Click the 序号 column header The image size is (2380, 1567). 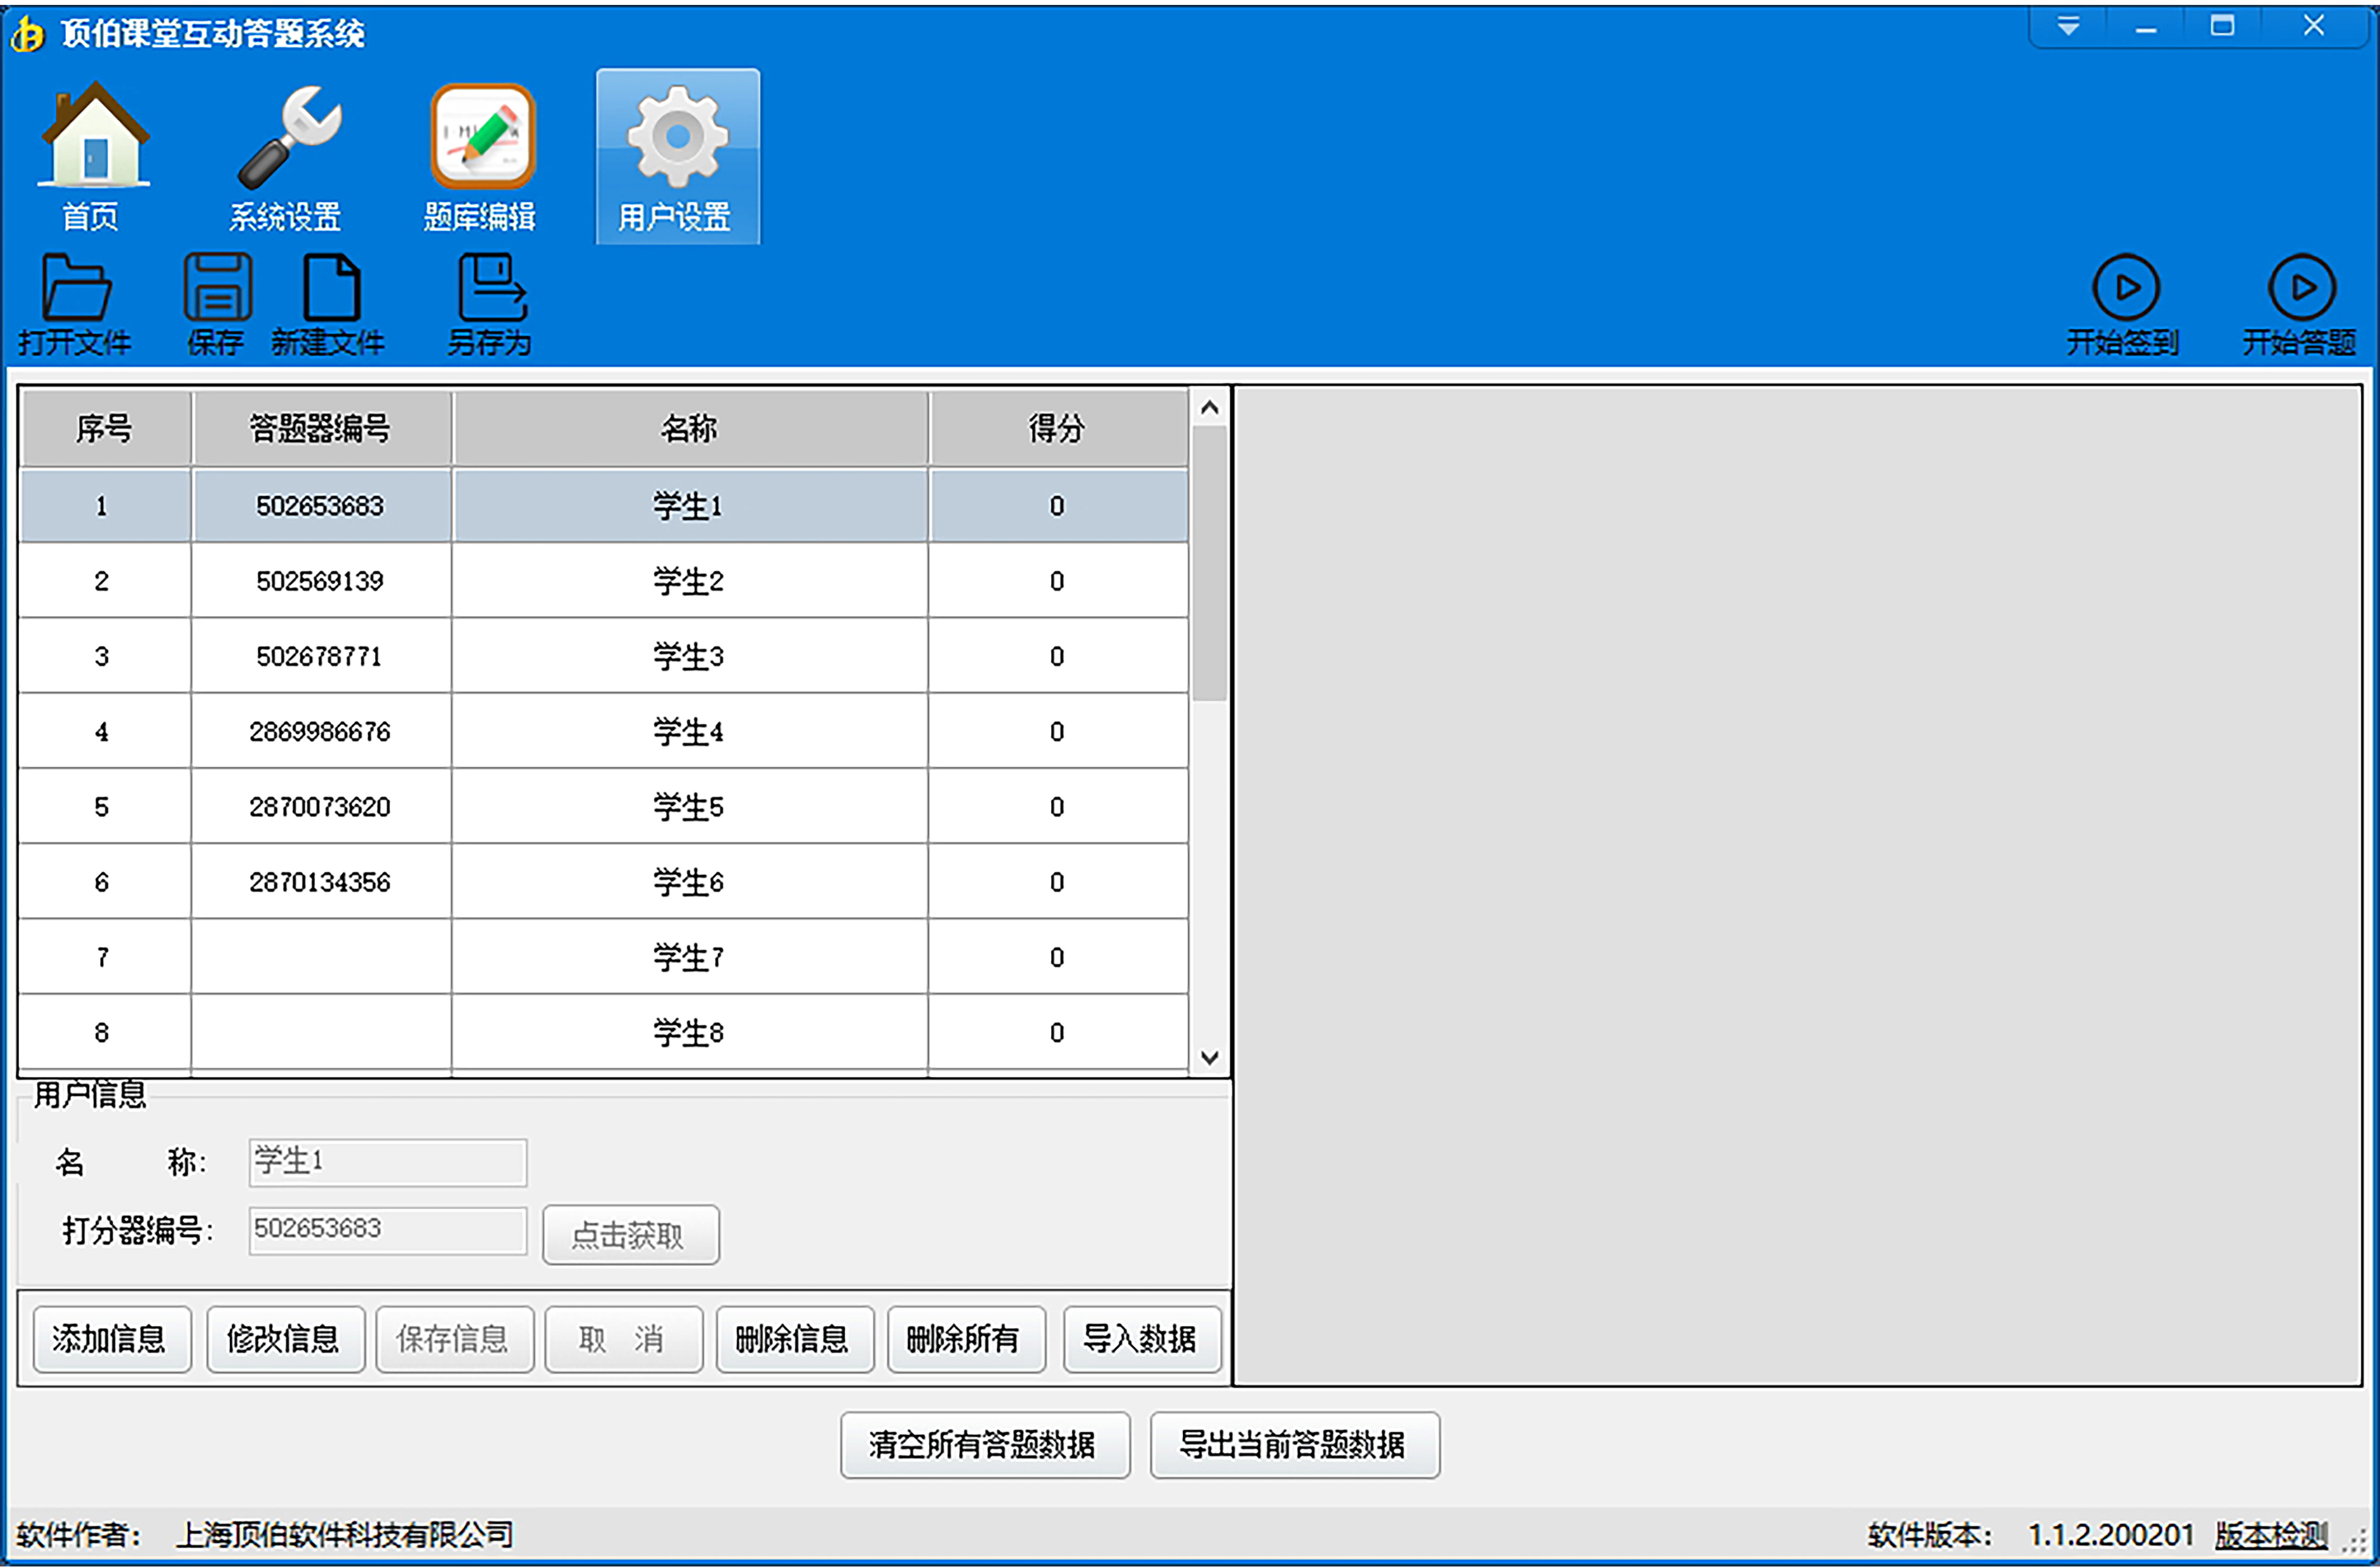pyautogui.click(x=105, y=429)
